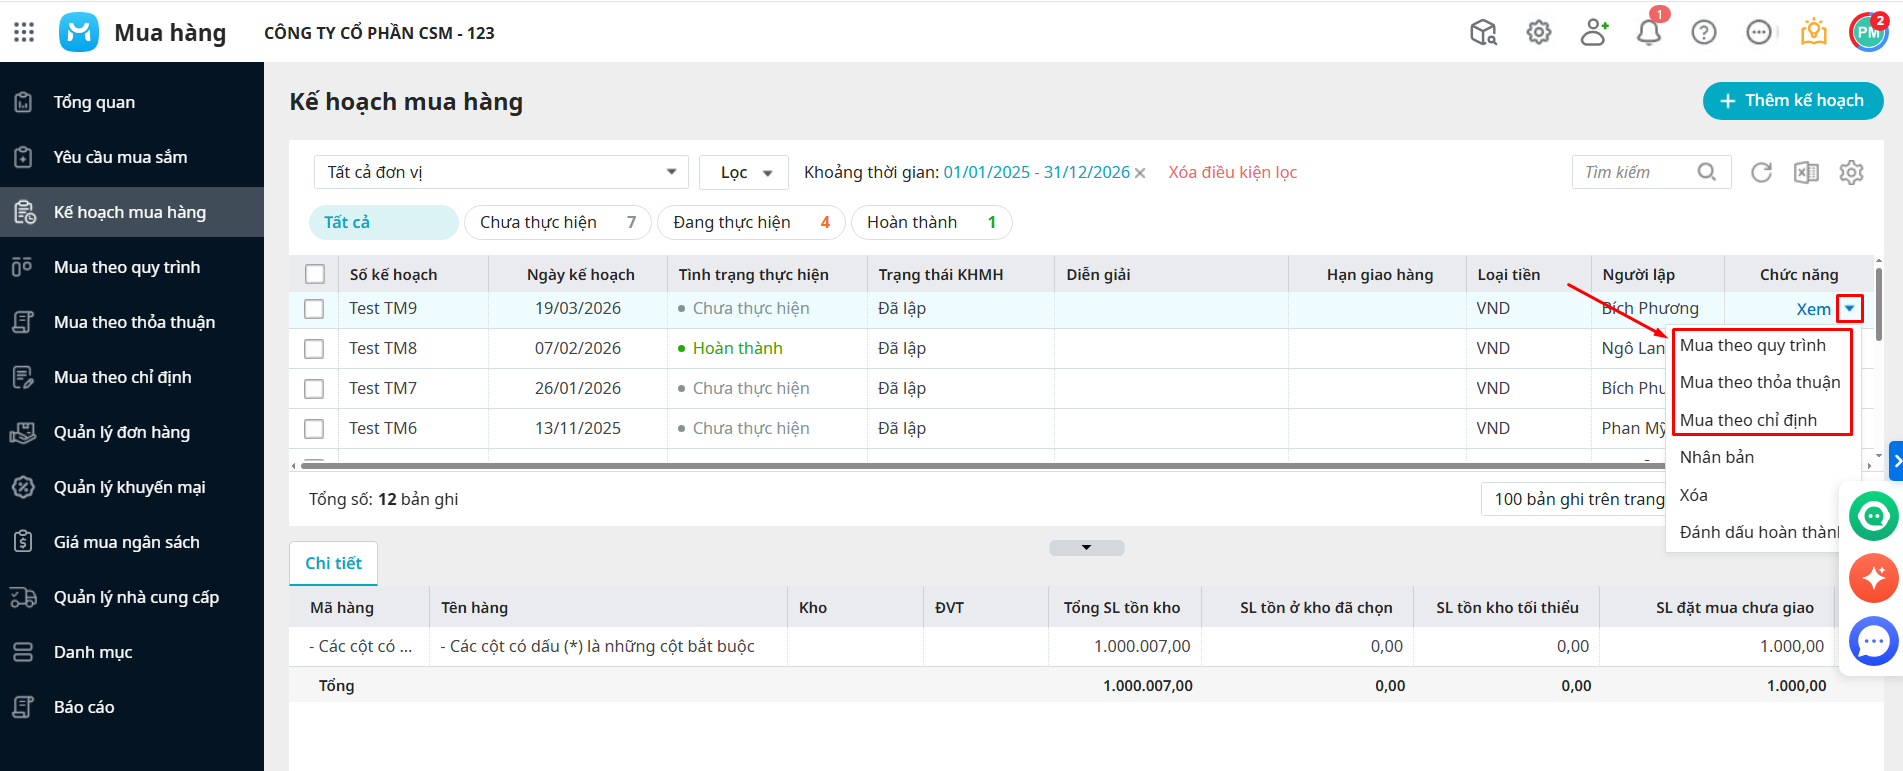Change the 100 bản ghi trên trang selector
Screen dimensions: 1903x771
[1574, 499]
